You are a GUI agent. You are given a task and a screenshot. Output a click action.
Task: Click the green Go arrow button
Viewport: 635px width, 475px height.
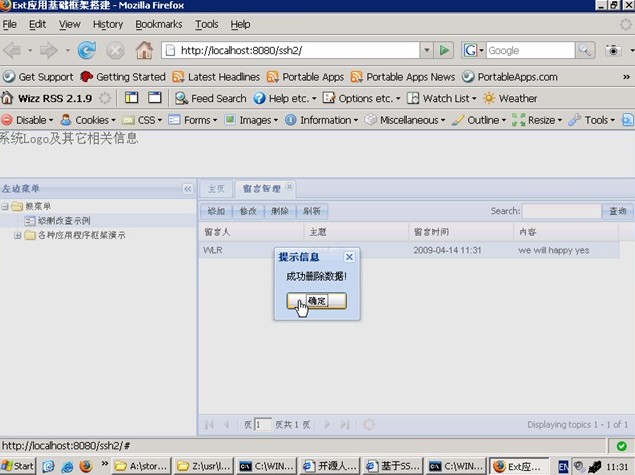444,51
